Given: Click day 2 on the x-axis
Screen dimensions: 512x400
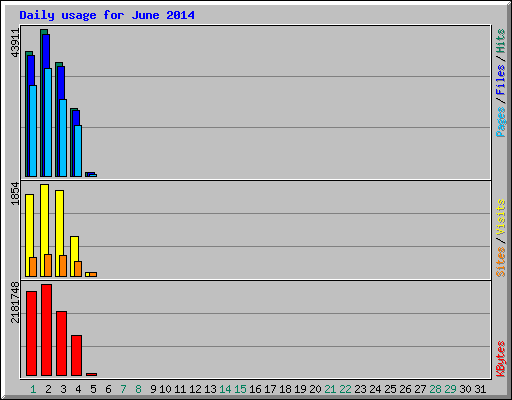Looking at the screenshot, I should click(x=48, y=389).
